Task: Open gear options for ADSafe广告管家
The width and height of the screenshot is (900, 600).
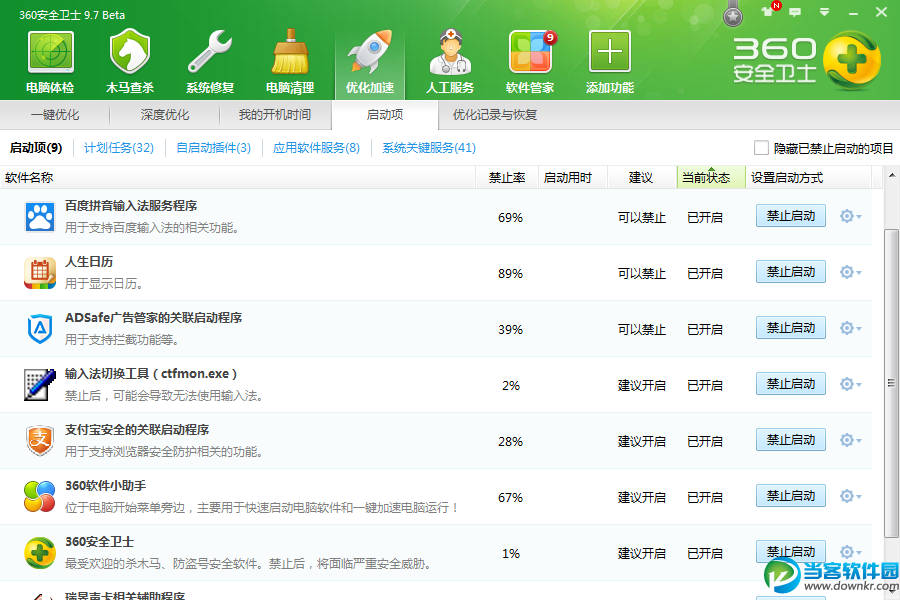Action: click(x=851, y=328)
